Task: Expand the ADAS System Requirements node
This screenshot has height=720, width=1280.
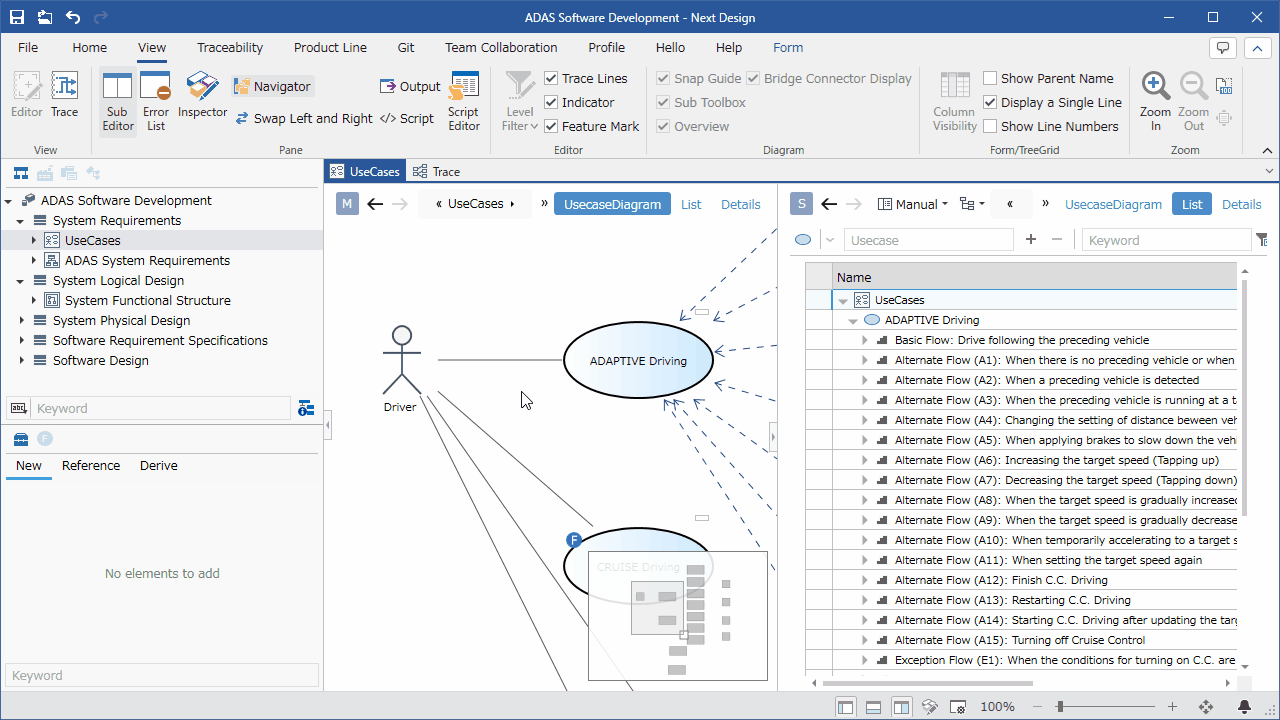Action: [x=33, y=261]
